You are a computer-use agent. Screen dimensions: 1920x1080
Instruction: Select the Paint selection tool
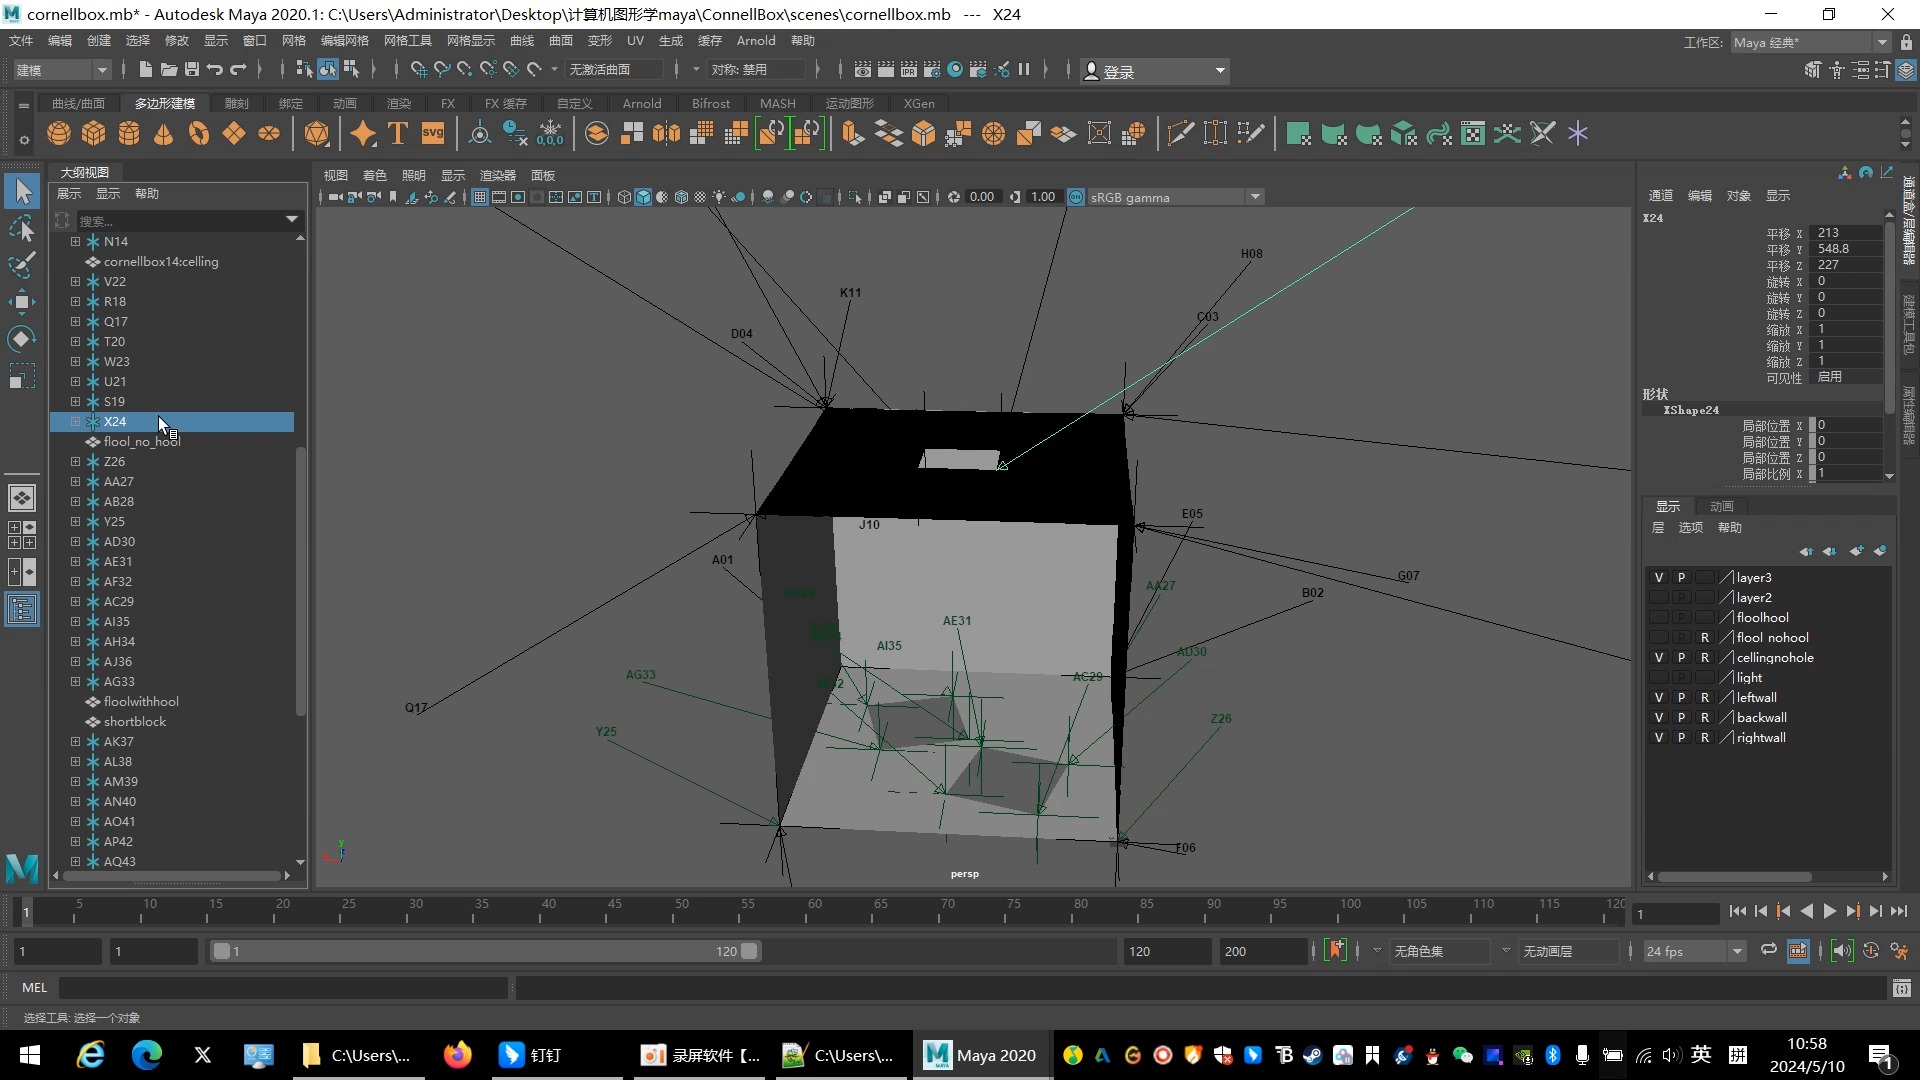click(22, 265)
